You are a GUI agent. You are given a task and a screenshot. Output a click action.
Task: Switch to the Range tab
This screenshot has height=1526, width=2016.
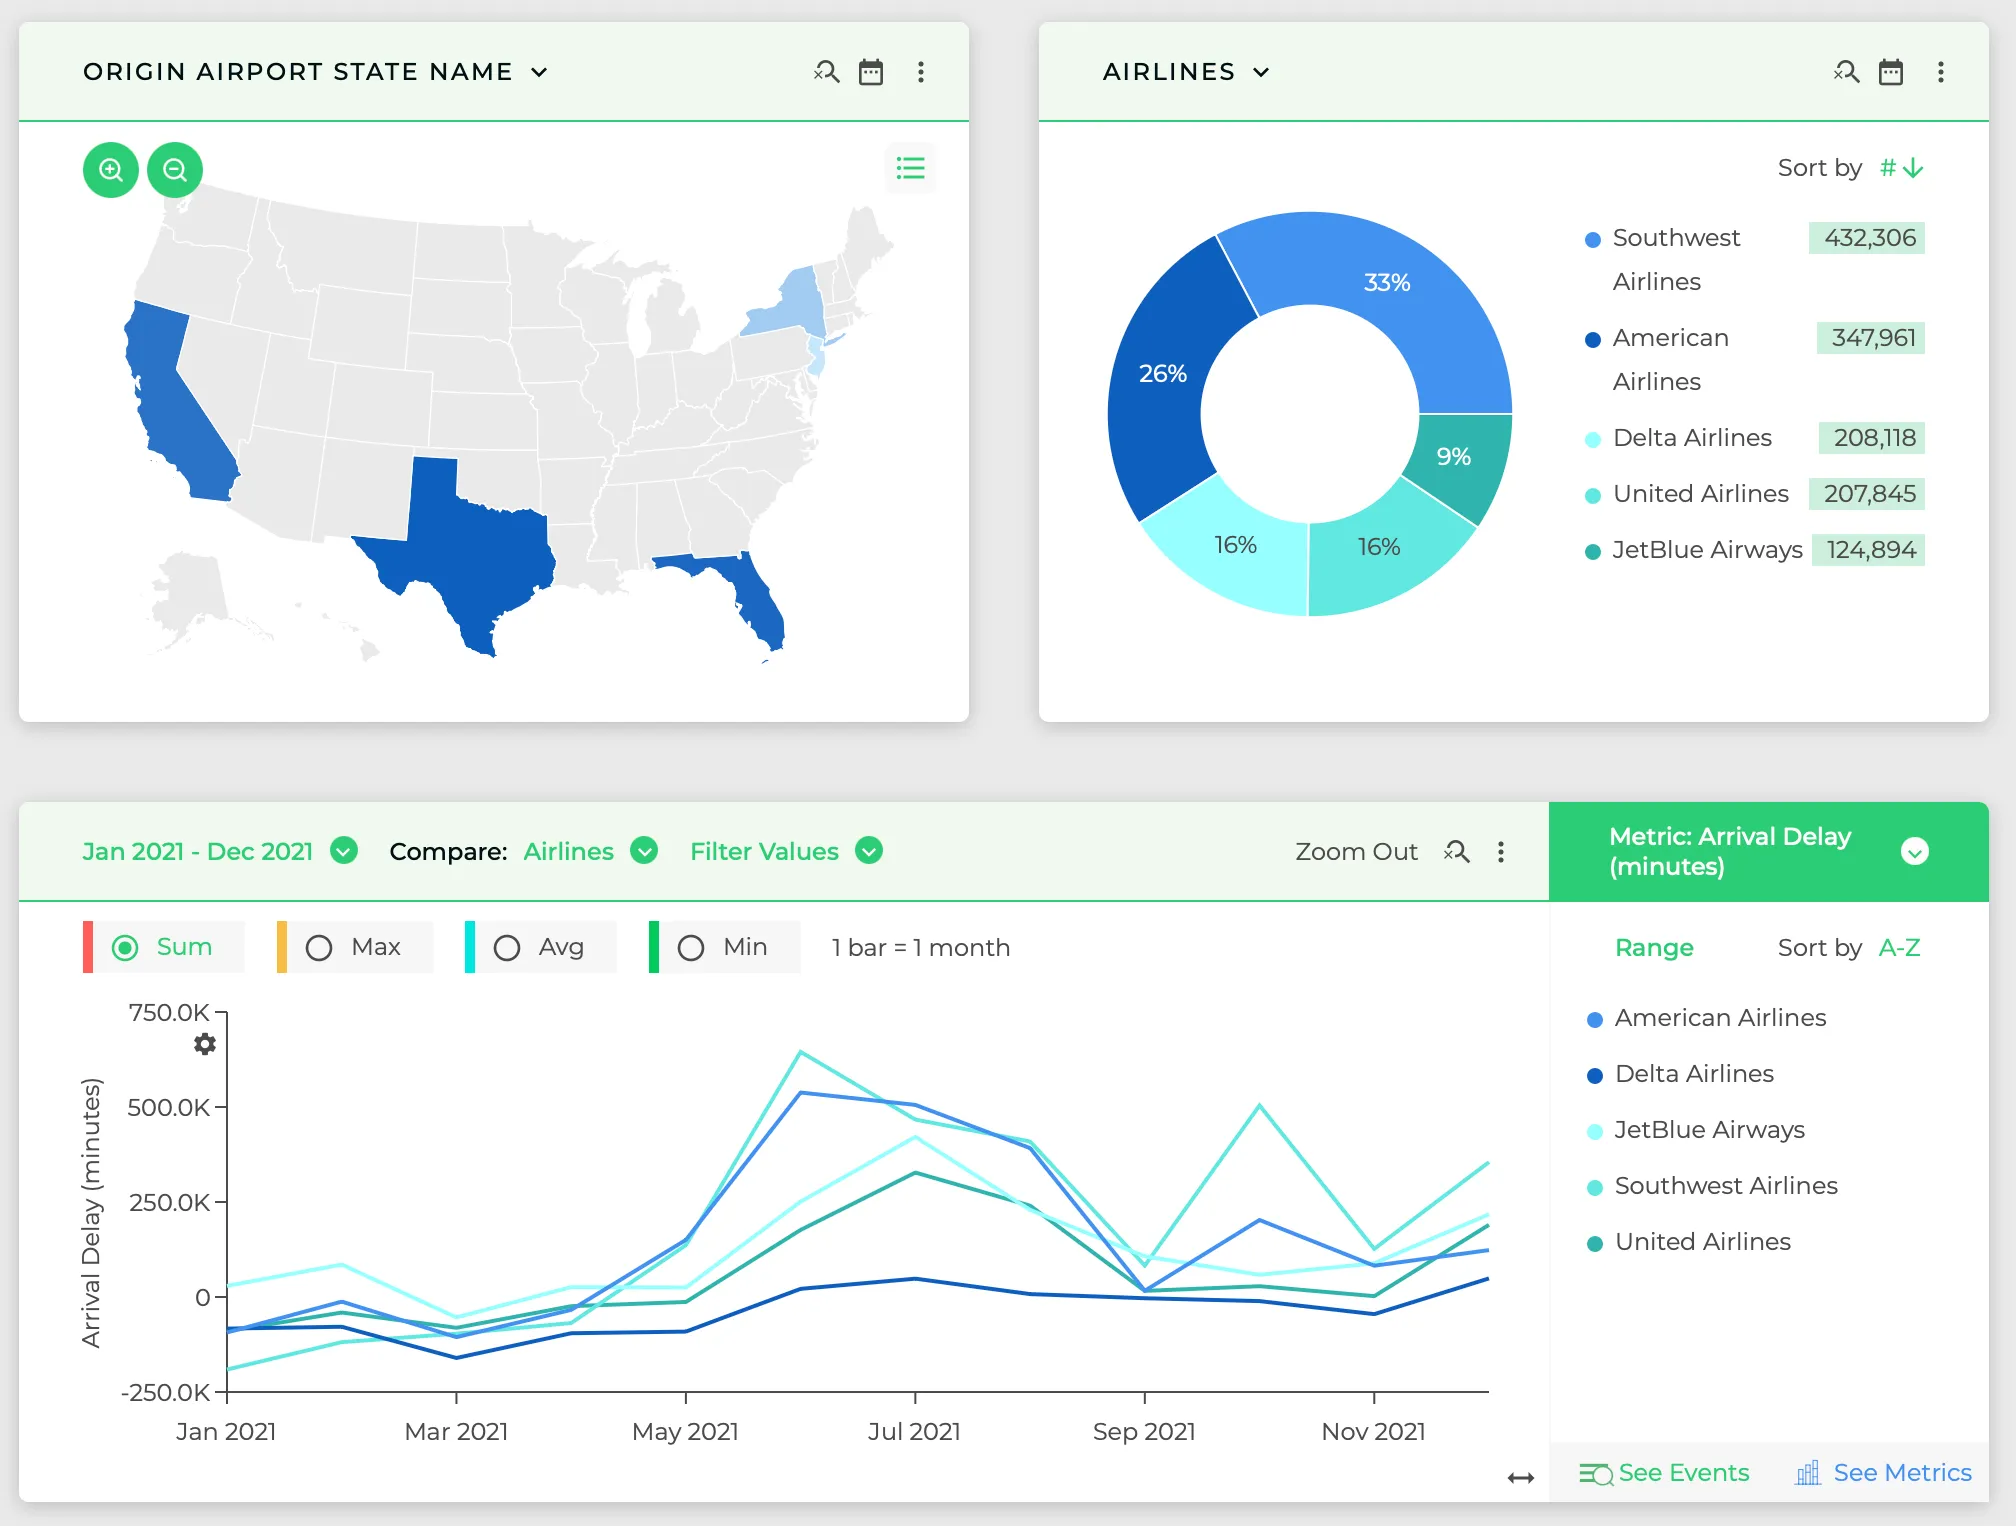1654,947
